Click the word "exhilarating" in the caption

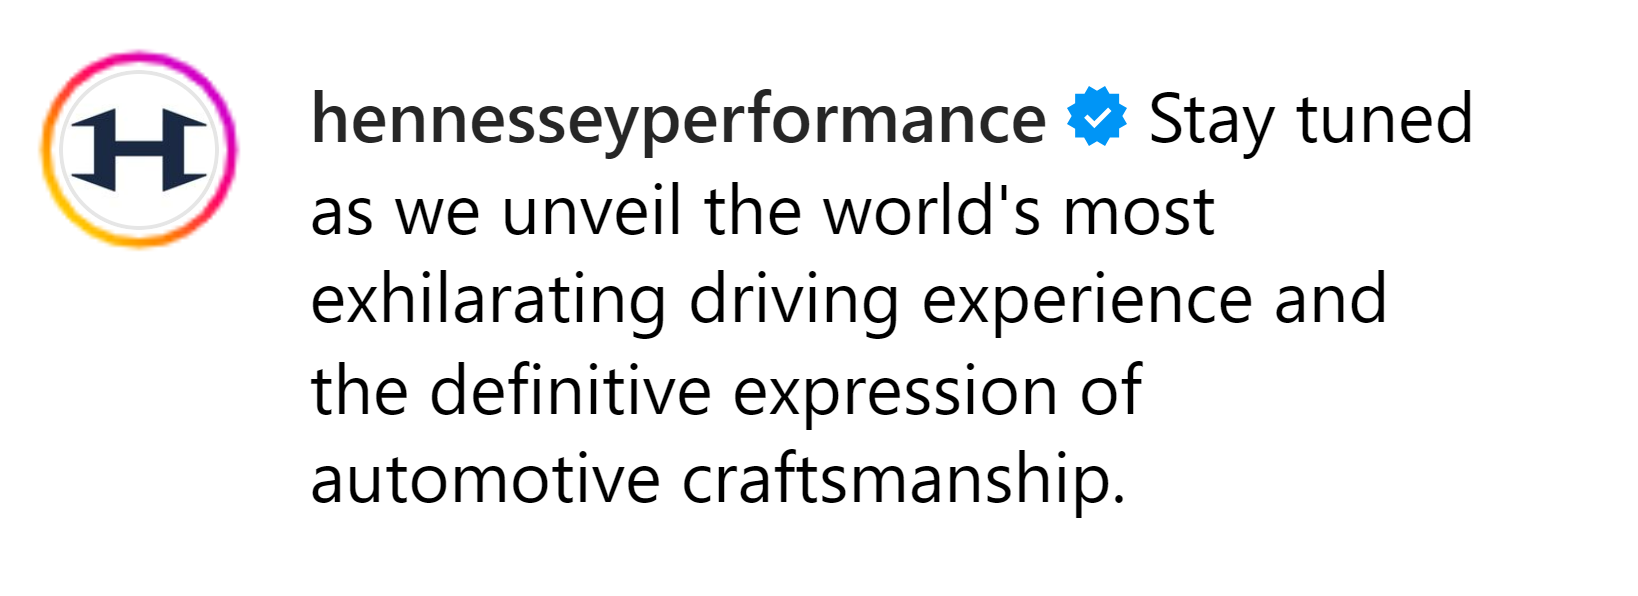[488, 301]
